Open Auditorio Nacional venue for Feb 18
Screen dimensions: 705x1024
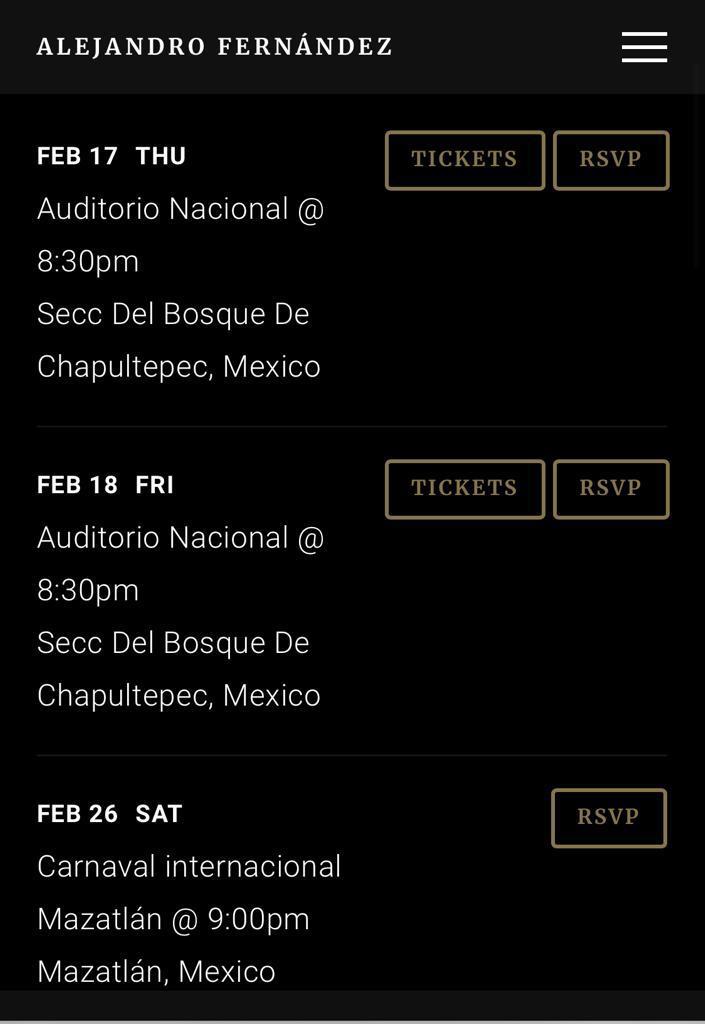(x=181, y=538)
